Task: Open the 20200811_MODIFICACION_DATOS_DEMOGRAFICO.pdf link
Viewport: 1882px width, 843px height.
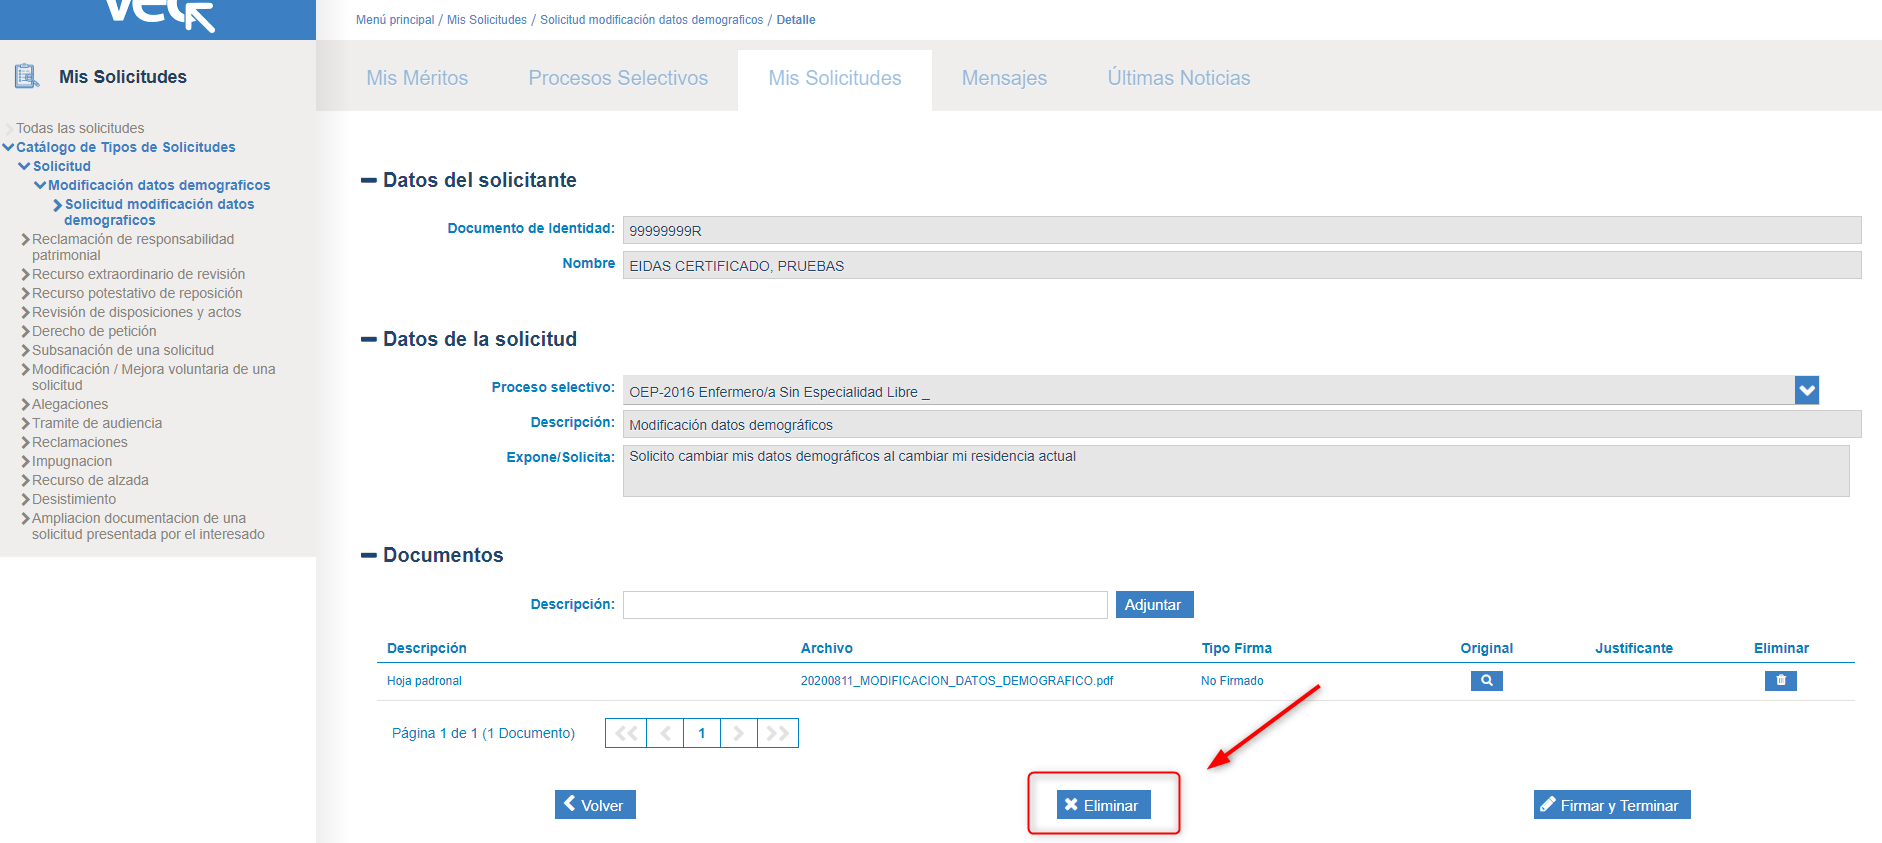Action: click(956, 681)
